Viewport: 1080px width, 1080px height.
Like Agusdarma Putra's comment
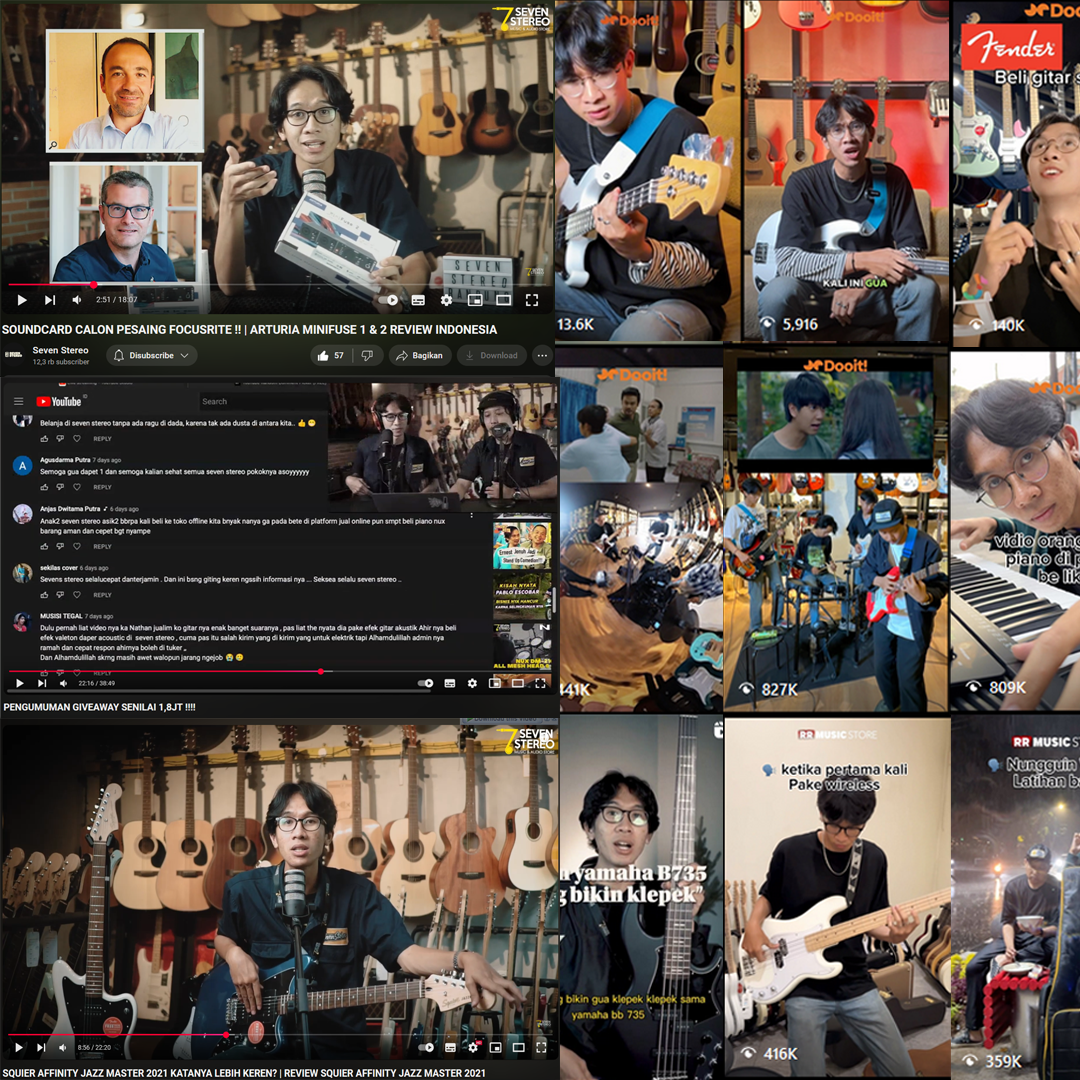[x=43, y=485]
